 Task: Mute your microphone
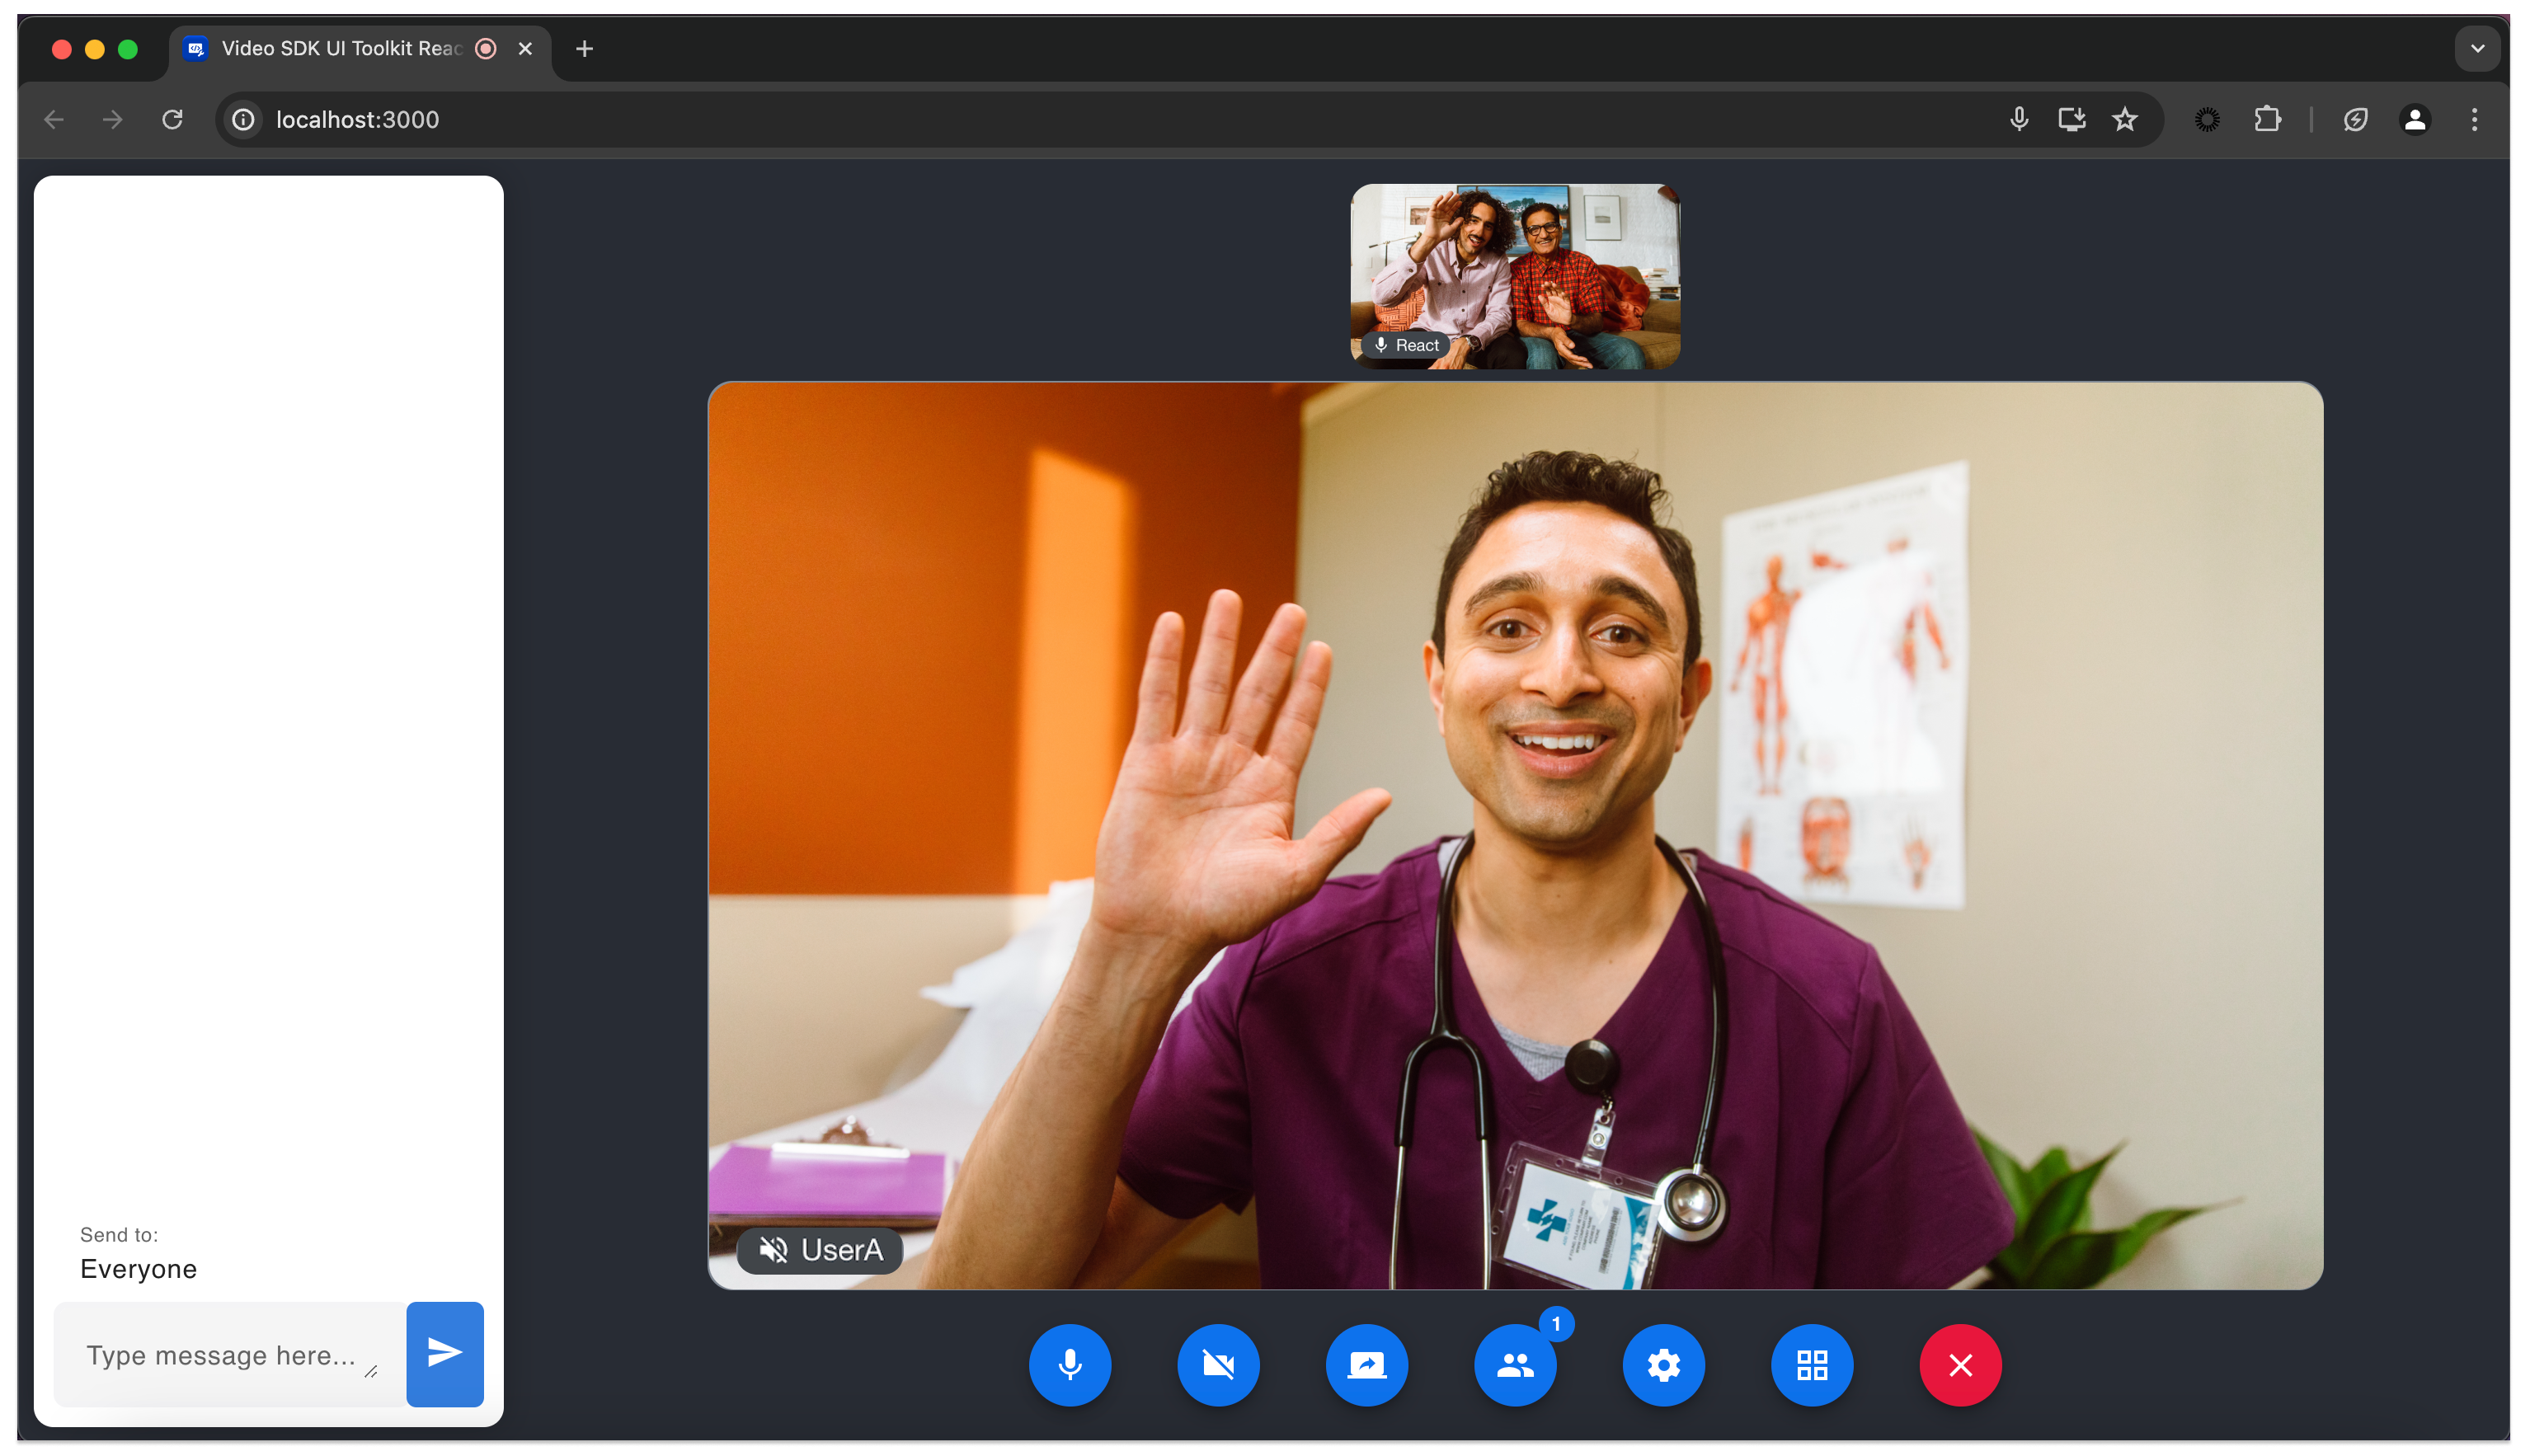click(x=1069, y=1364)
